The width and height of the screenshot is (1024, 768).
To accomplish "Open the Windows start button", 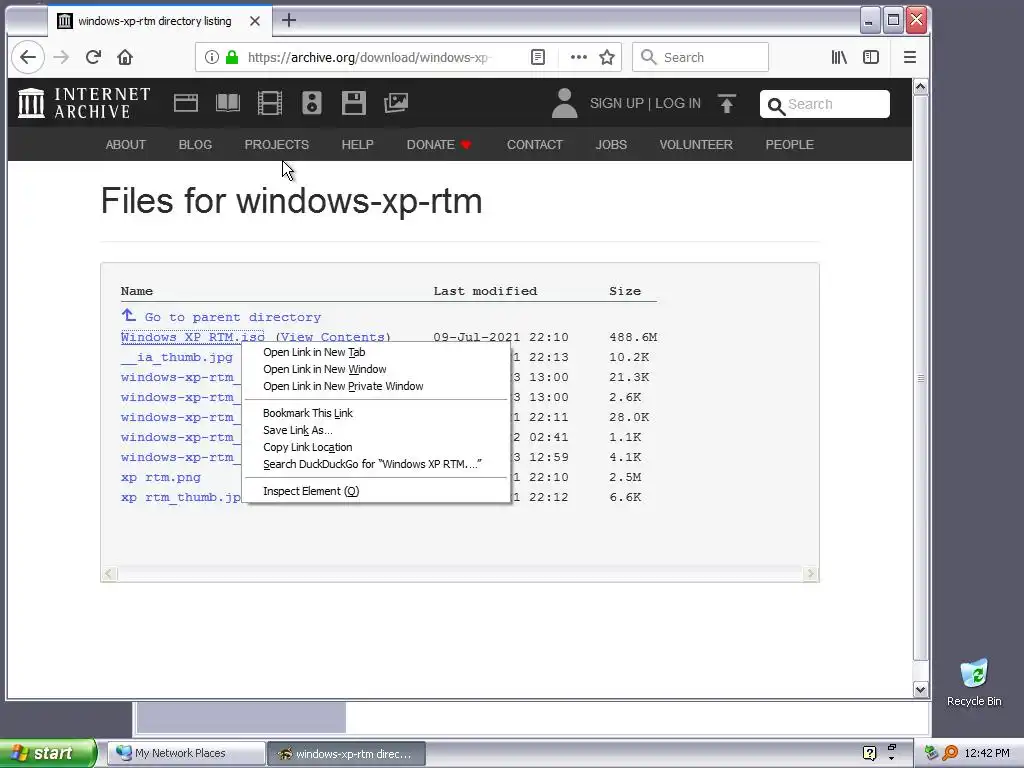I will pyautogui.click(x=48, y=753).
